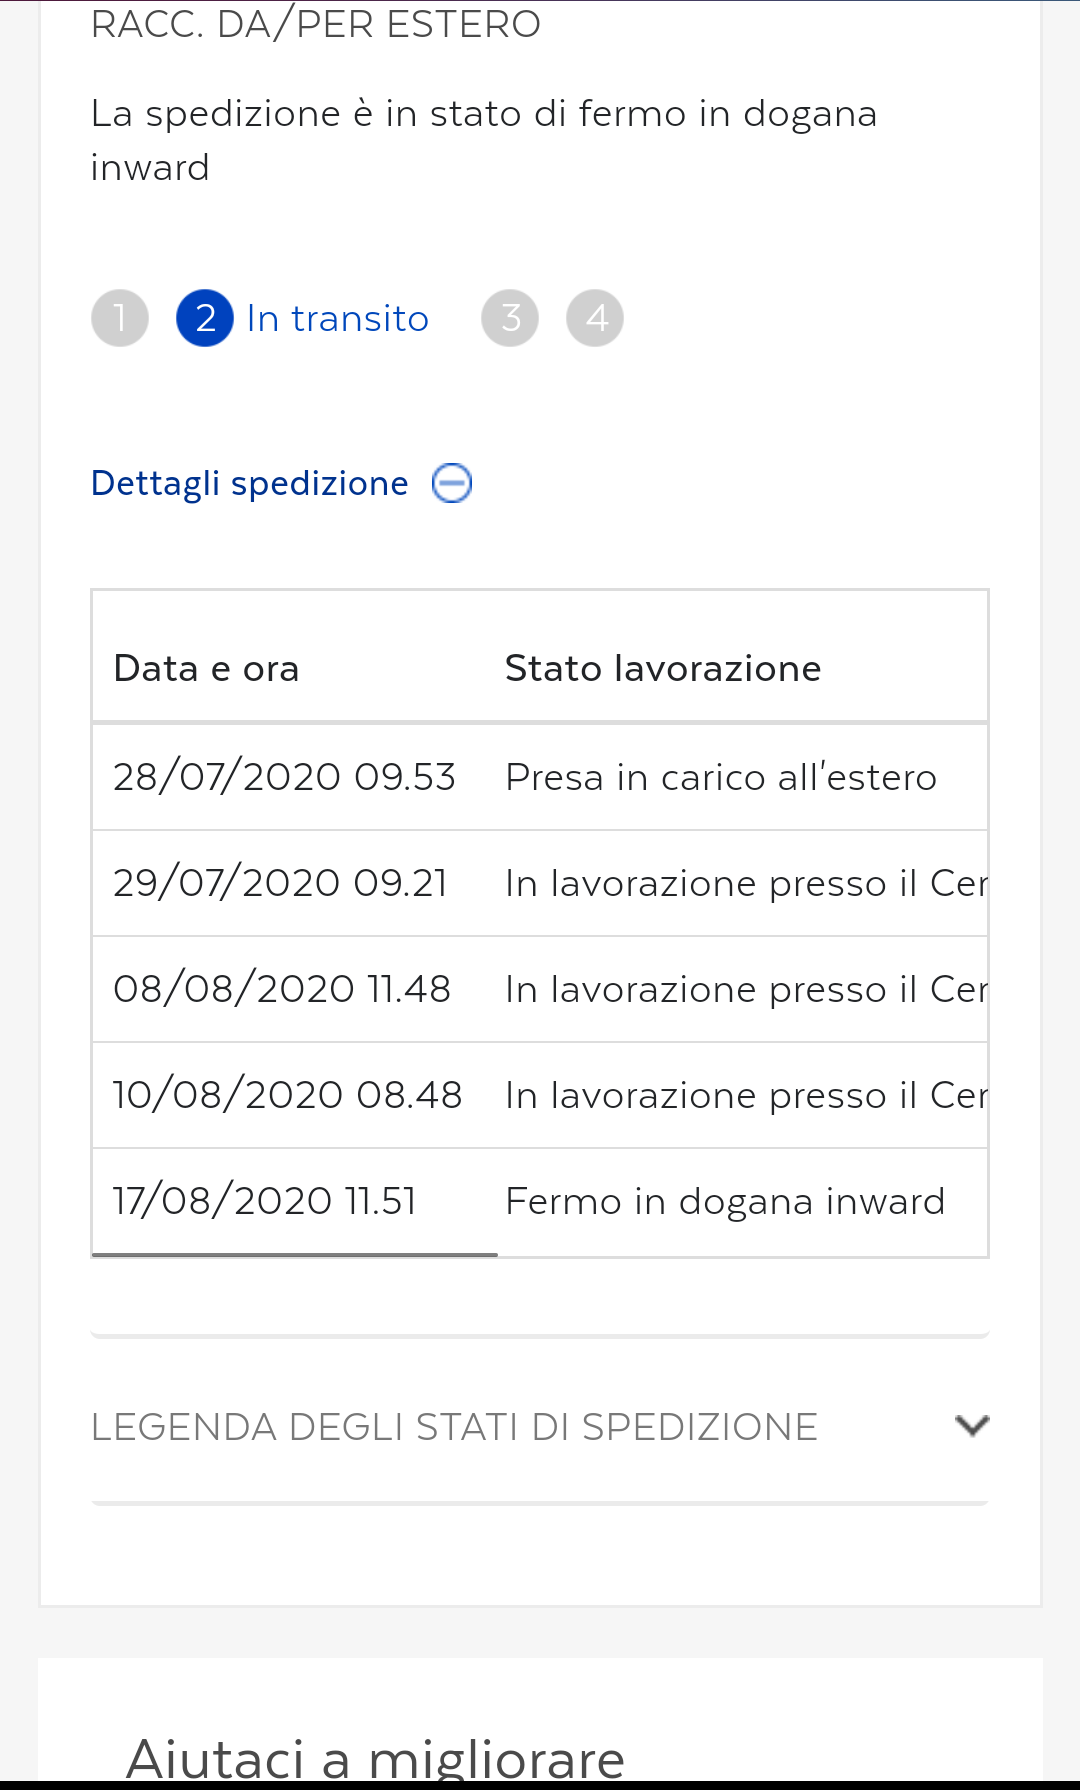Click the 'Fermo in dogana inward' status row

pyautogui.click(x=725, y=1201)
